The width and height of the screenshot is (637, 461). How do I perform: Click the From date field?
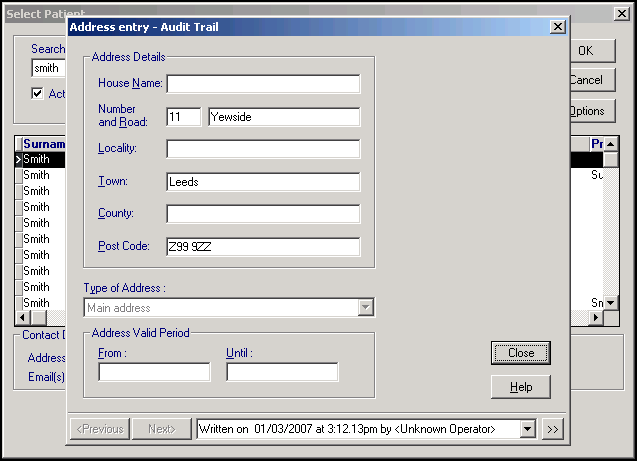(x=155, y=372)
